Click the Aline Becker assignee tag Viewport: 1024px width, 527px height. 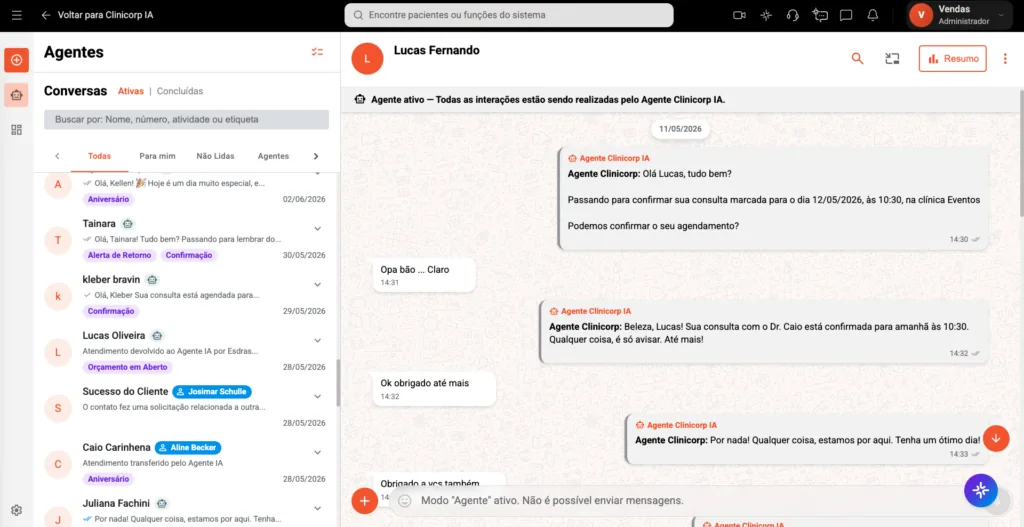click(x=188, y=448)
